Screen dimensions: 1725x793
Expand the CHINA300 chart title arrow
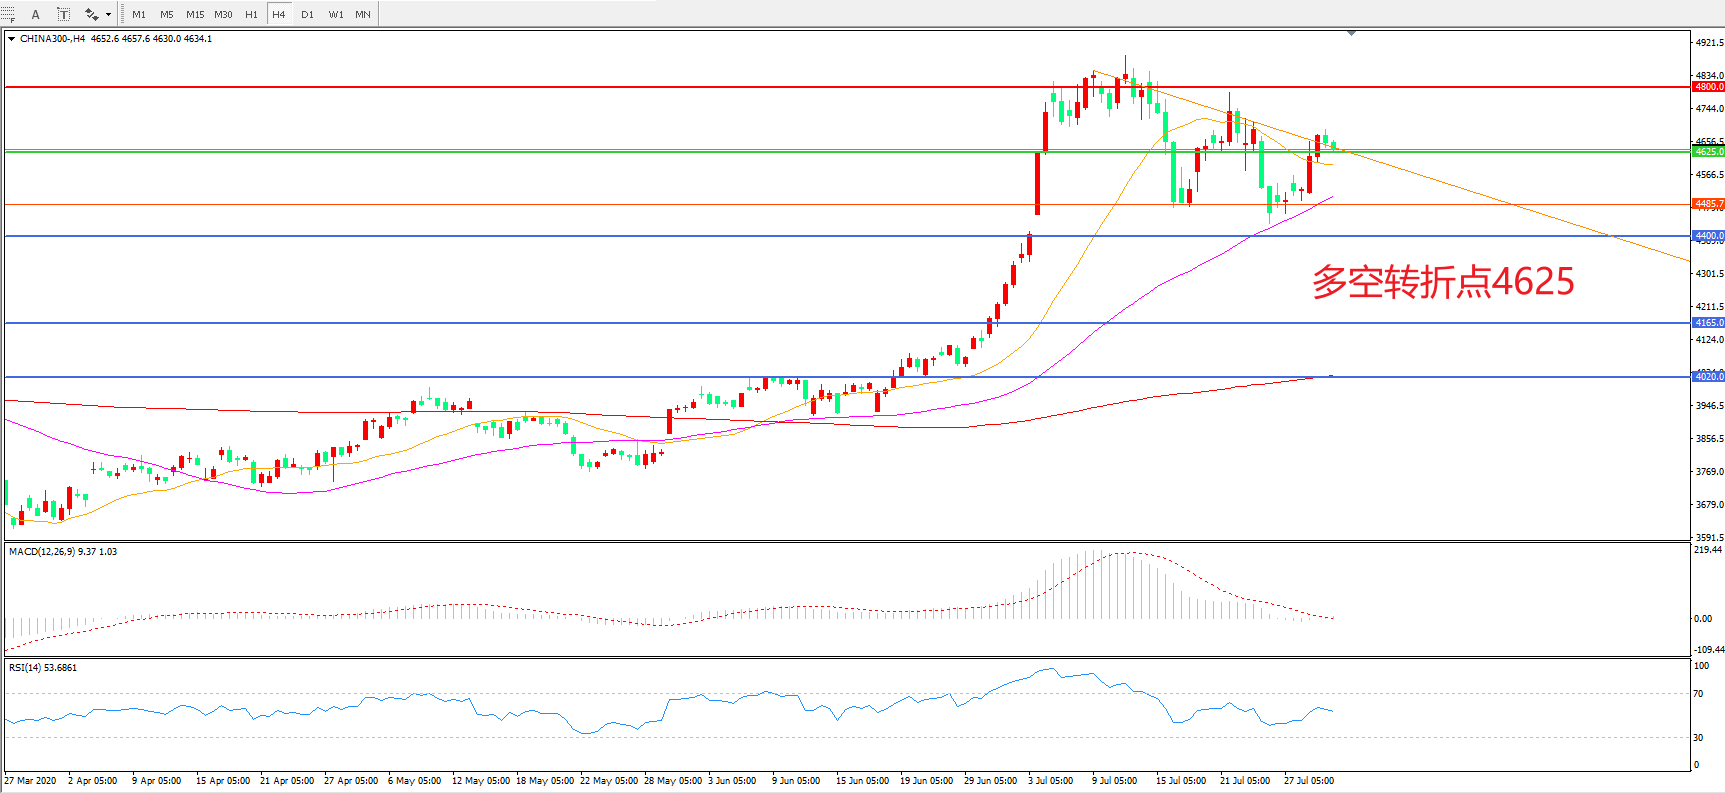point(11,39)
